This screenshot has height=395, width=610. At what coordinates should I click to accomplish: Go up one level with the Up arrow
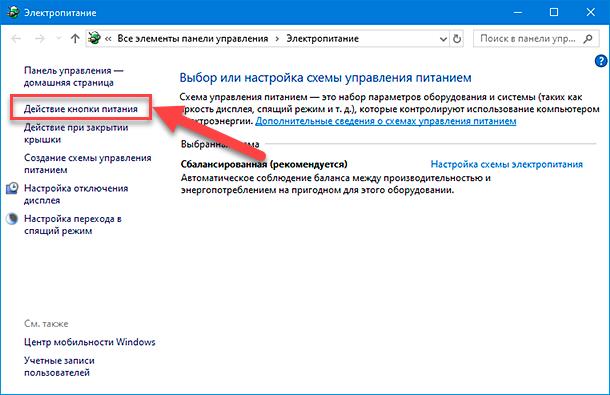tap(75, 39)
